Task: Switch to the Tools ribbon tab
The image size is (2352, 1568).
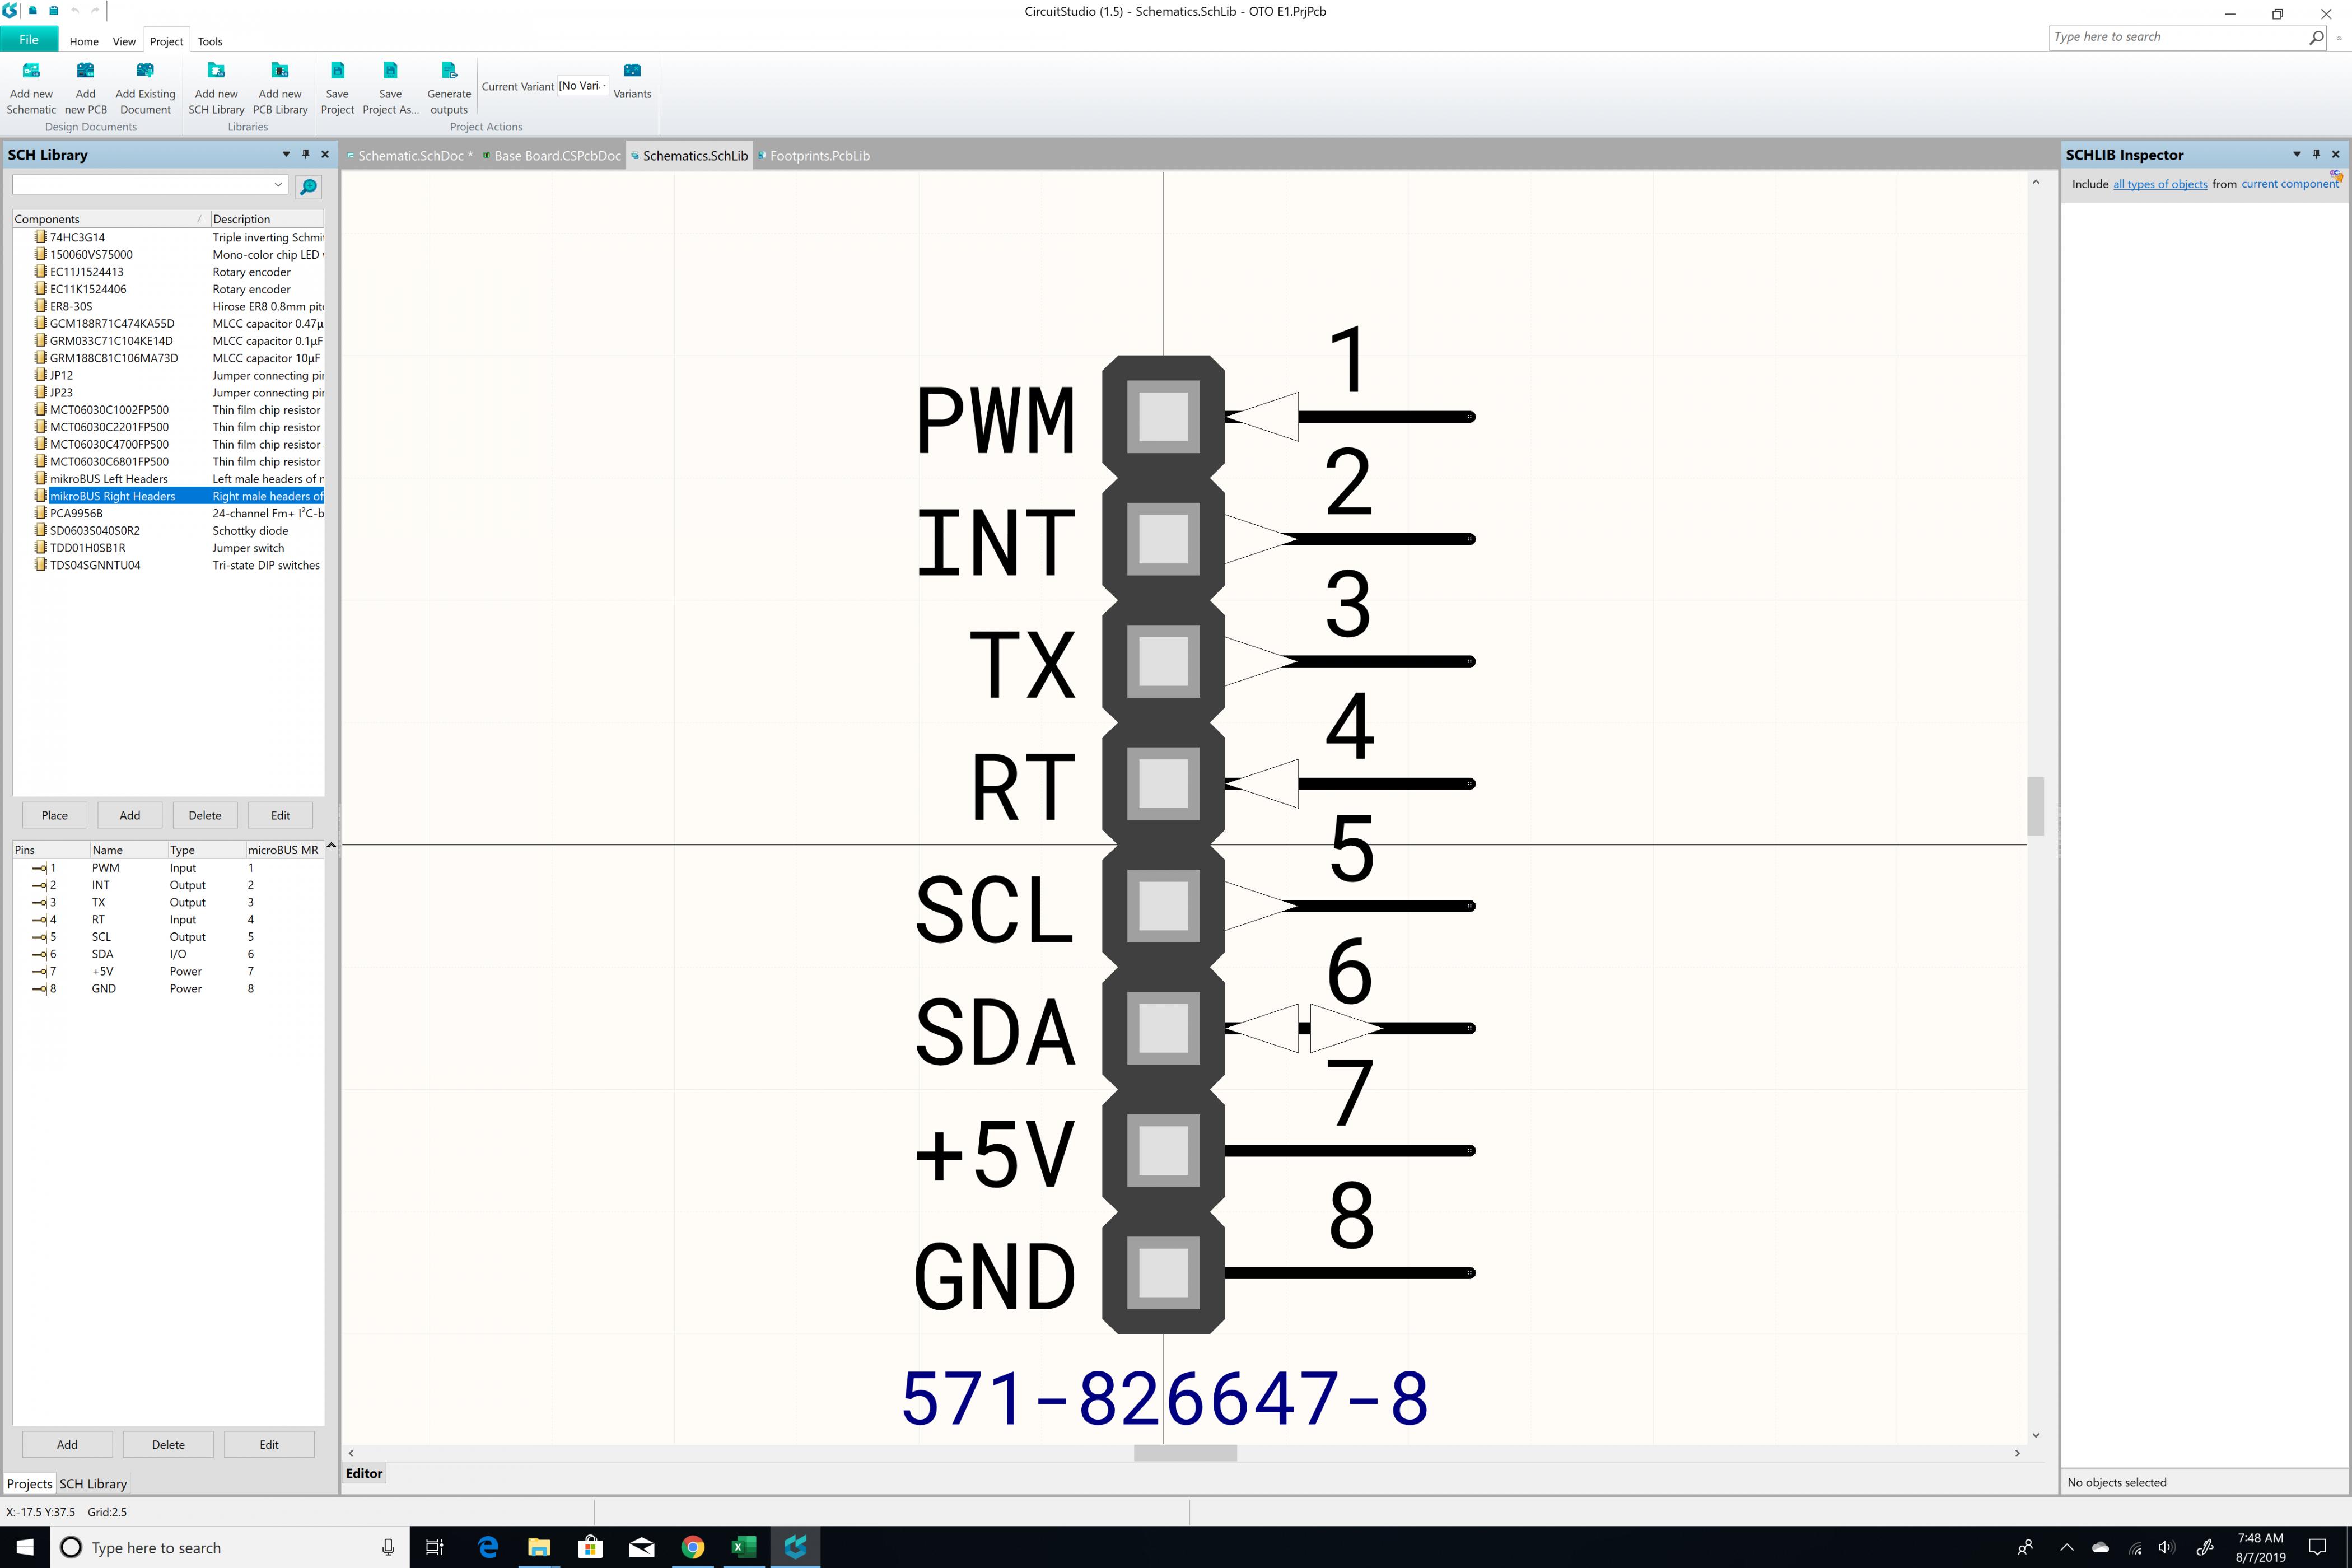Action: pyautogui.click(x=210, y=41)
